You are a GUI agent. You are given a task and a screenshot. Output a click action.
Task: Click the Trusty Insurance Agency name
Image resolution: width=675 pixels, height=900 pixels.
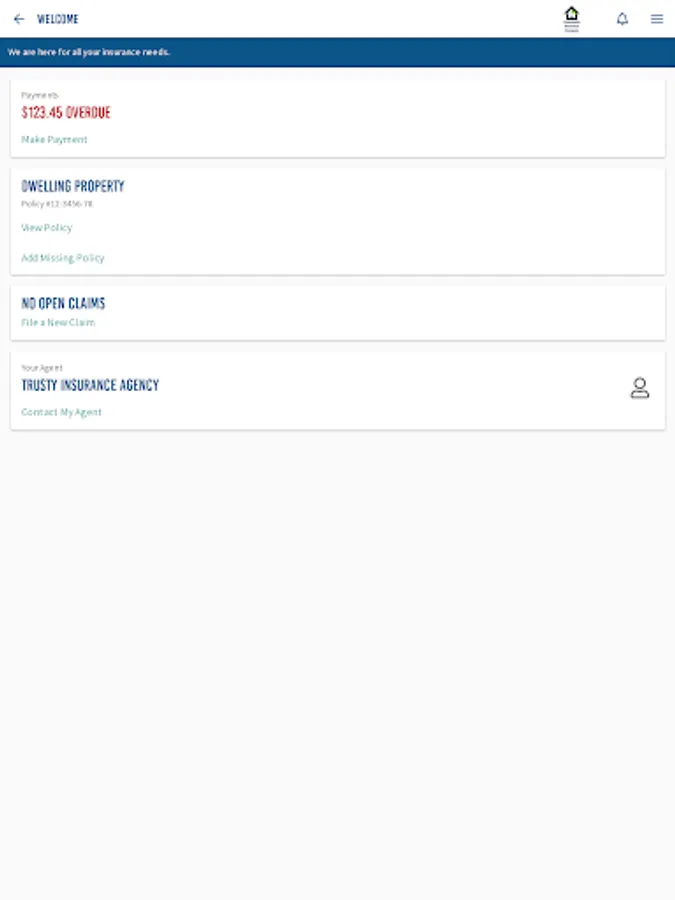pyautogui.click(x=90, y=385)
